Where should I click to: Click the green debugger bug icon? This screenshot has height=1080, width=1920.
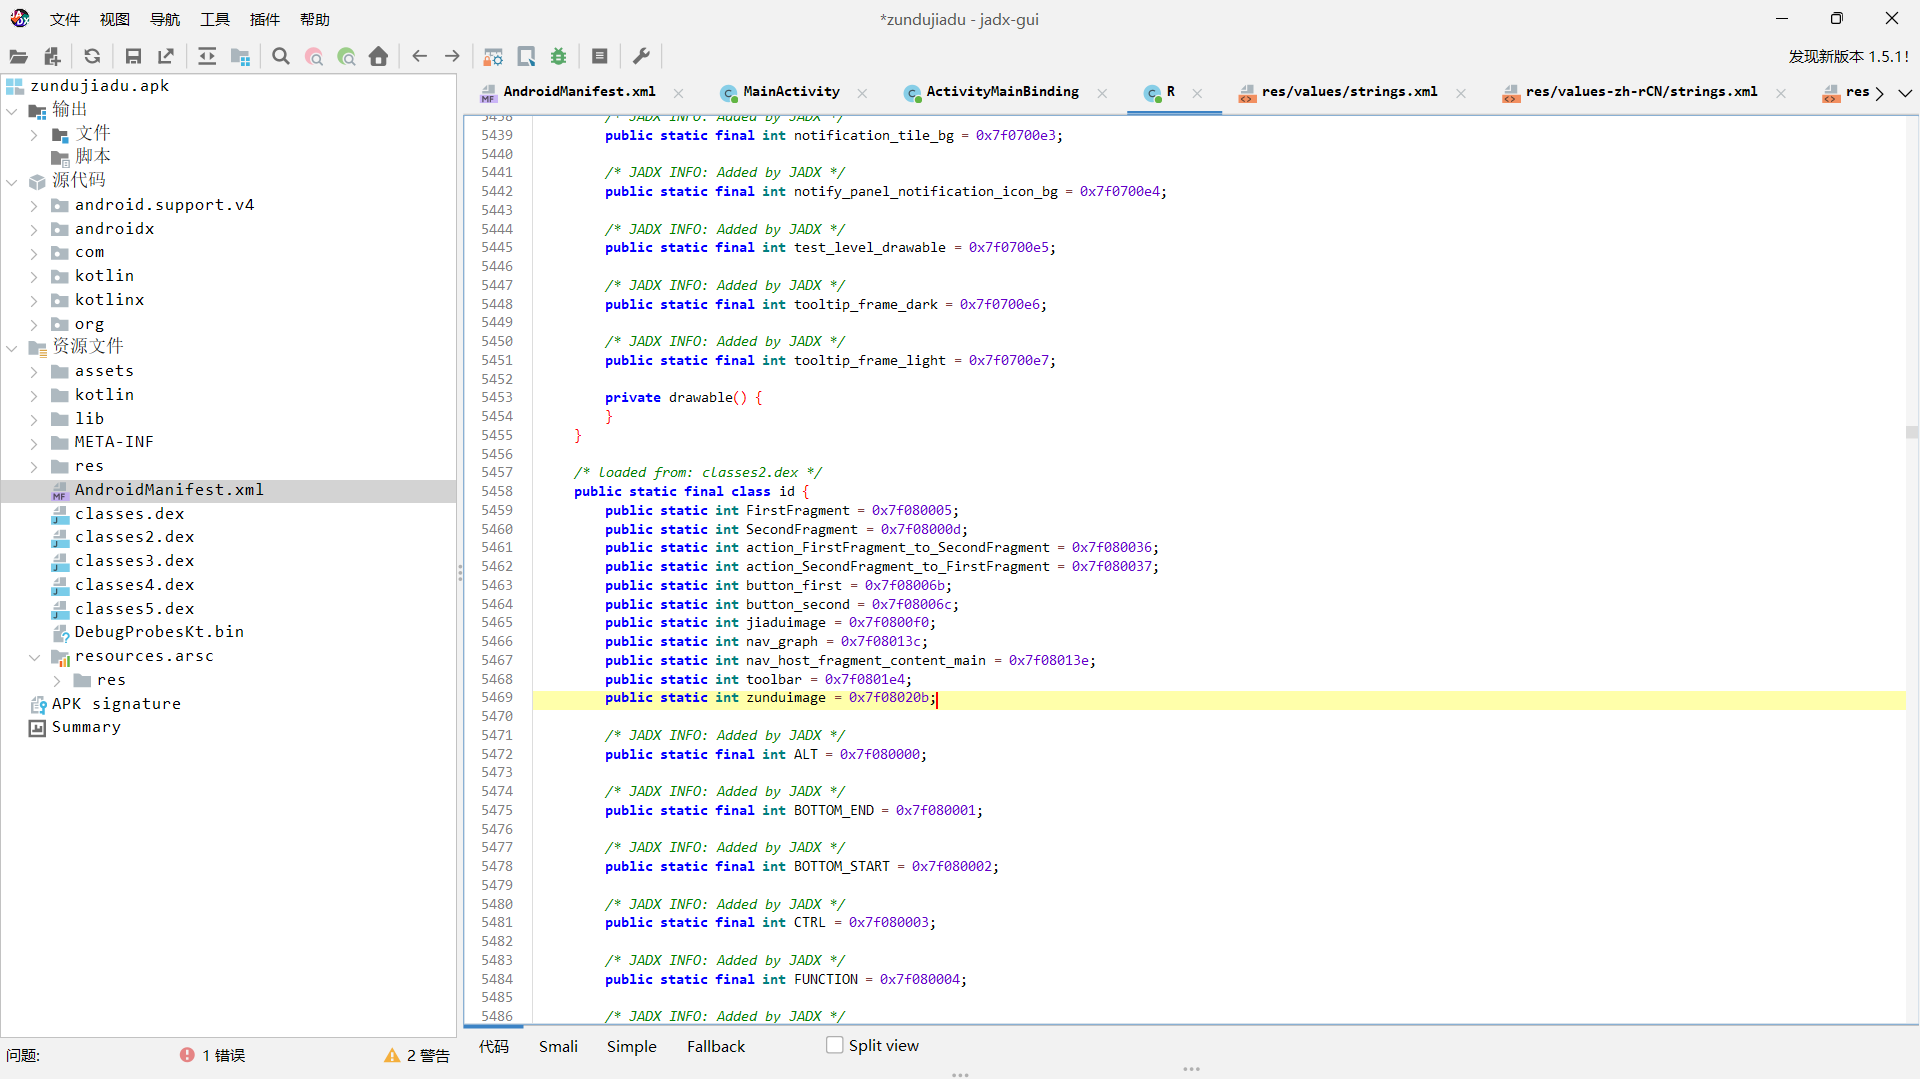point(559,57)
